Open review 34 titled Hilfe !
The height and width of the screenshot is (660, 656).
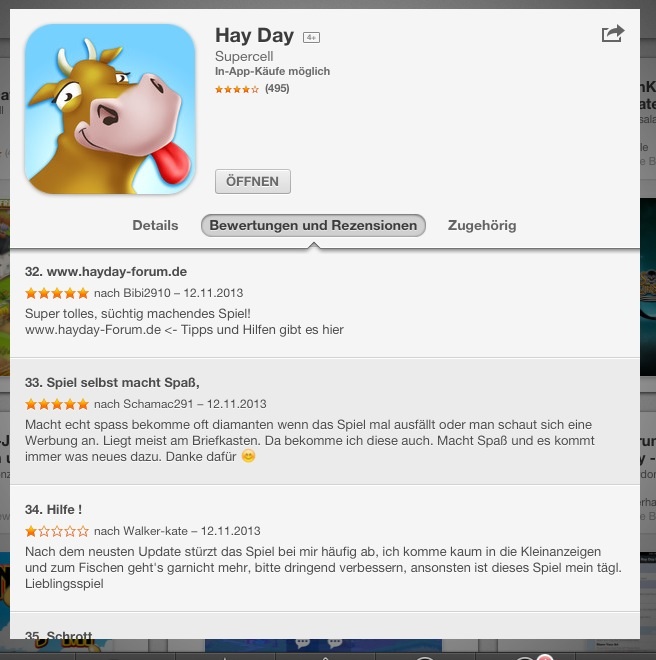pyautogui.click(x=53, y=510)
